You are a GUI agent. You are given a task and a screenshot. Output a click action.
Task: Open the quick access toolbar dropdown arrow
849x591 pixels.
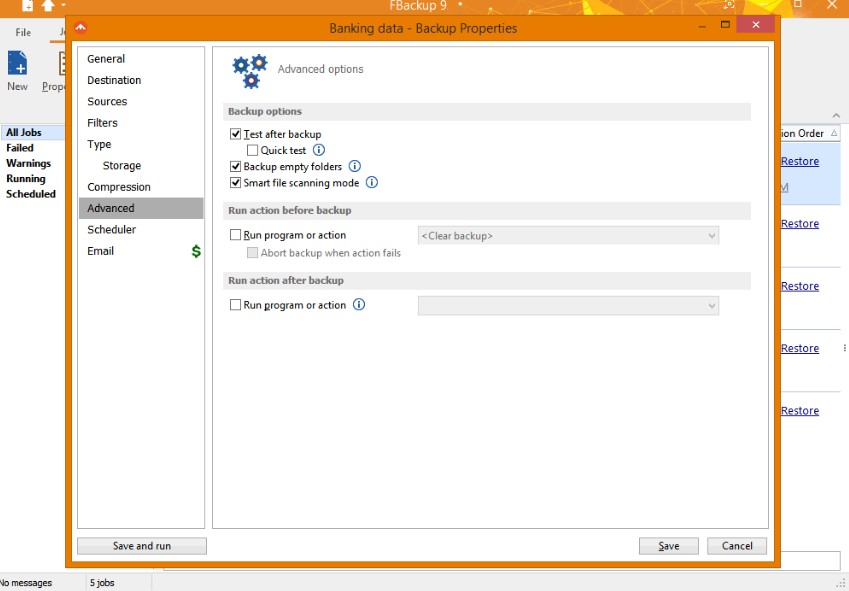62,6
